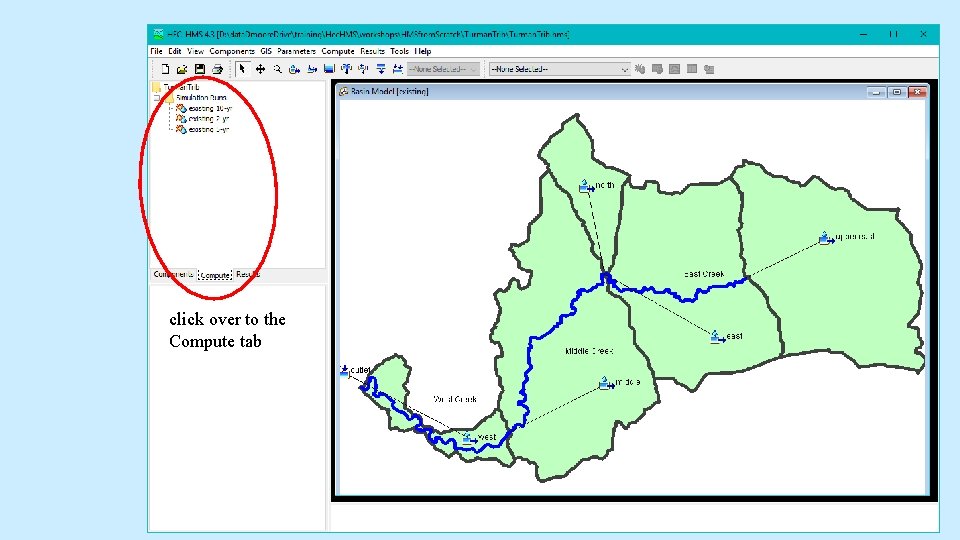The image size is (960, 540).
Task: Switch to the Results tab
Action: 248,274
